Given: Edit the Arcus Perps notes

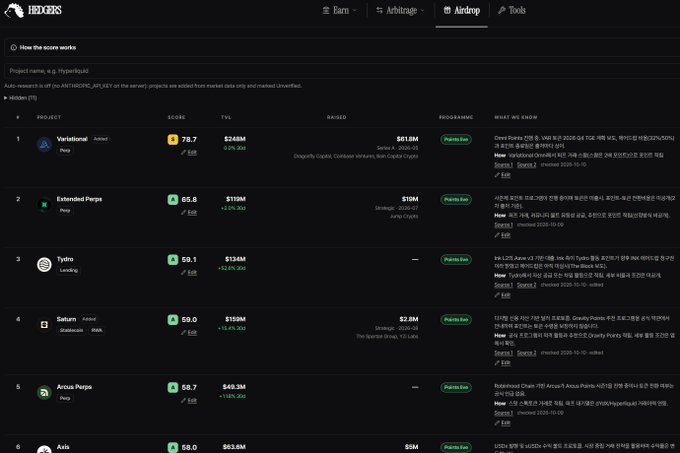Looking at the screenshot, I should pyautogui.click(x=503, y=423).
